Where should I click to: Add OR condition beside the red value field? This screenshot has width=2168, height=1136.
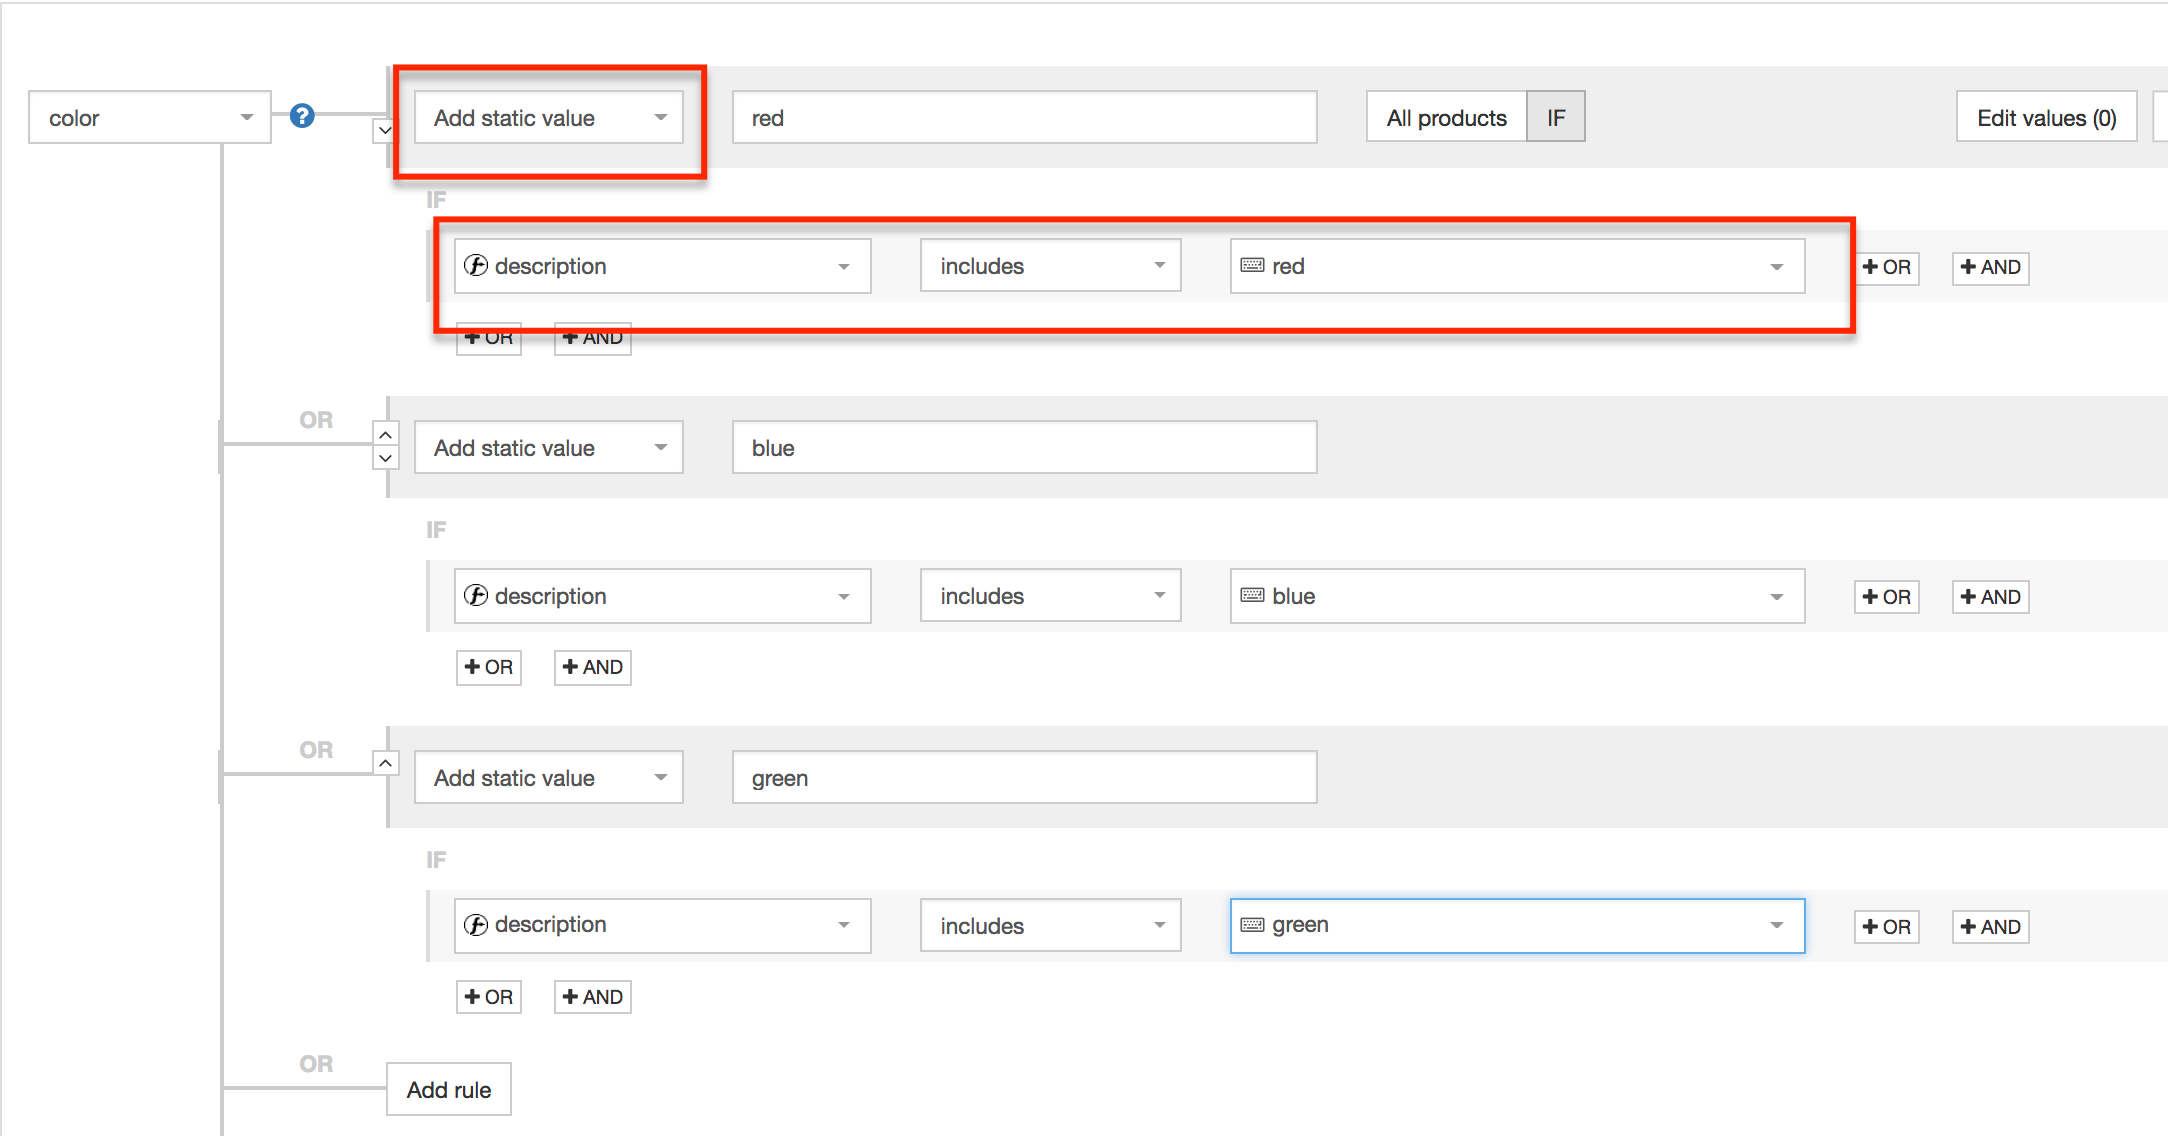tap(1886, 267)
